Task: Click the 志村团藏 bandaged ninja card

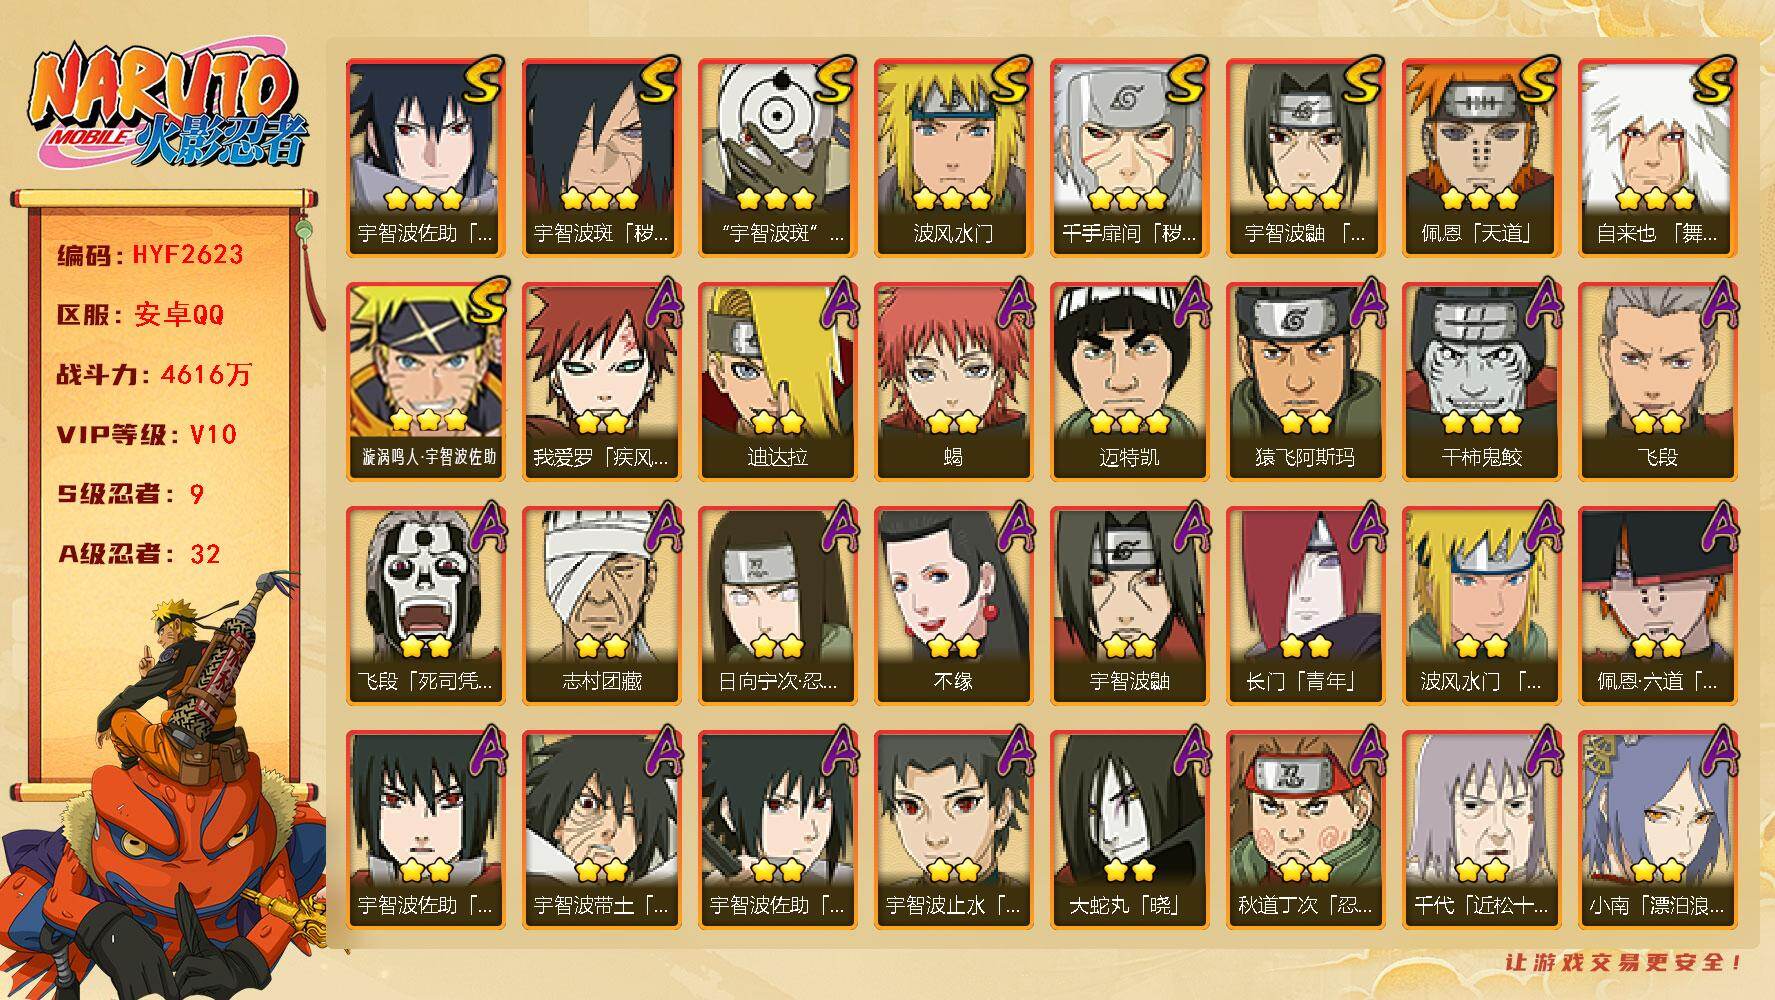Action: [601, 606]
